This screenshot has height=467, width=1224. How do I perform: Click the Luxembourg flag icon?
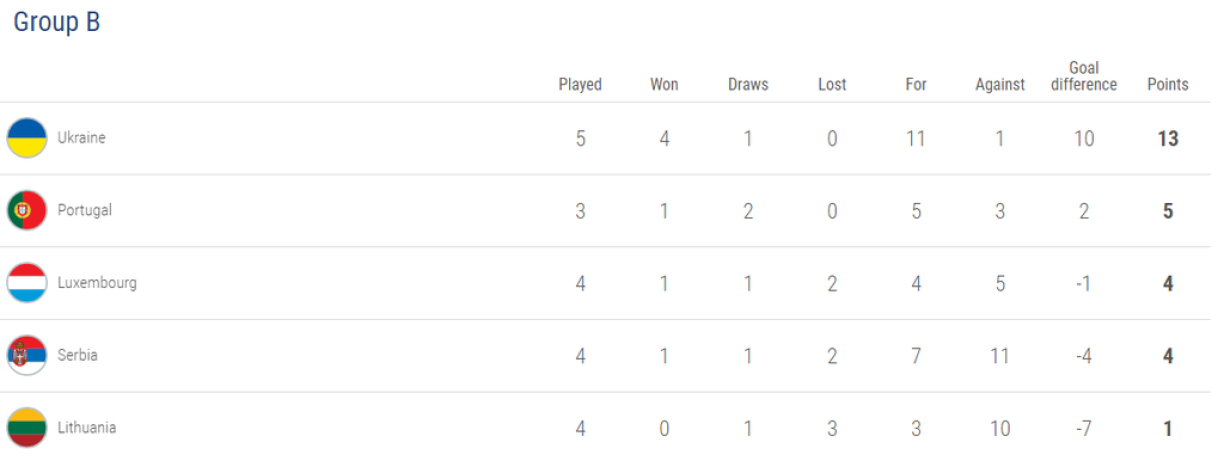pyautogui.click(x=27, y=283)
